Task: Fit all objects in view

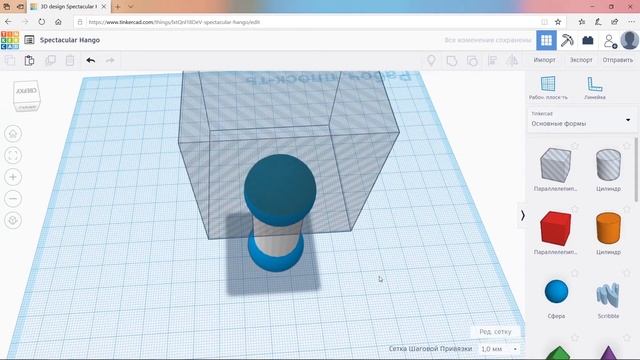Action: click(13, 155)
